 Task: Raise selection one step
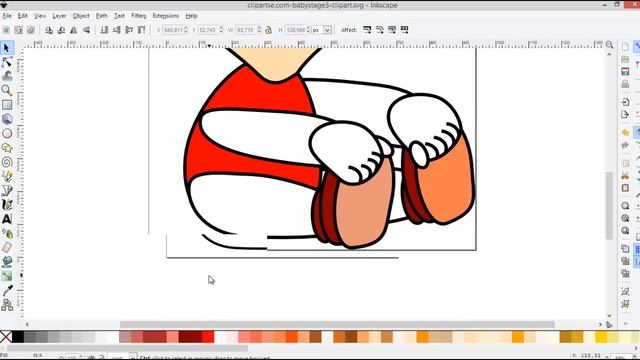[x=129, y=30]
